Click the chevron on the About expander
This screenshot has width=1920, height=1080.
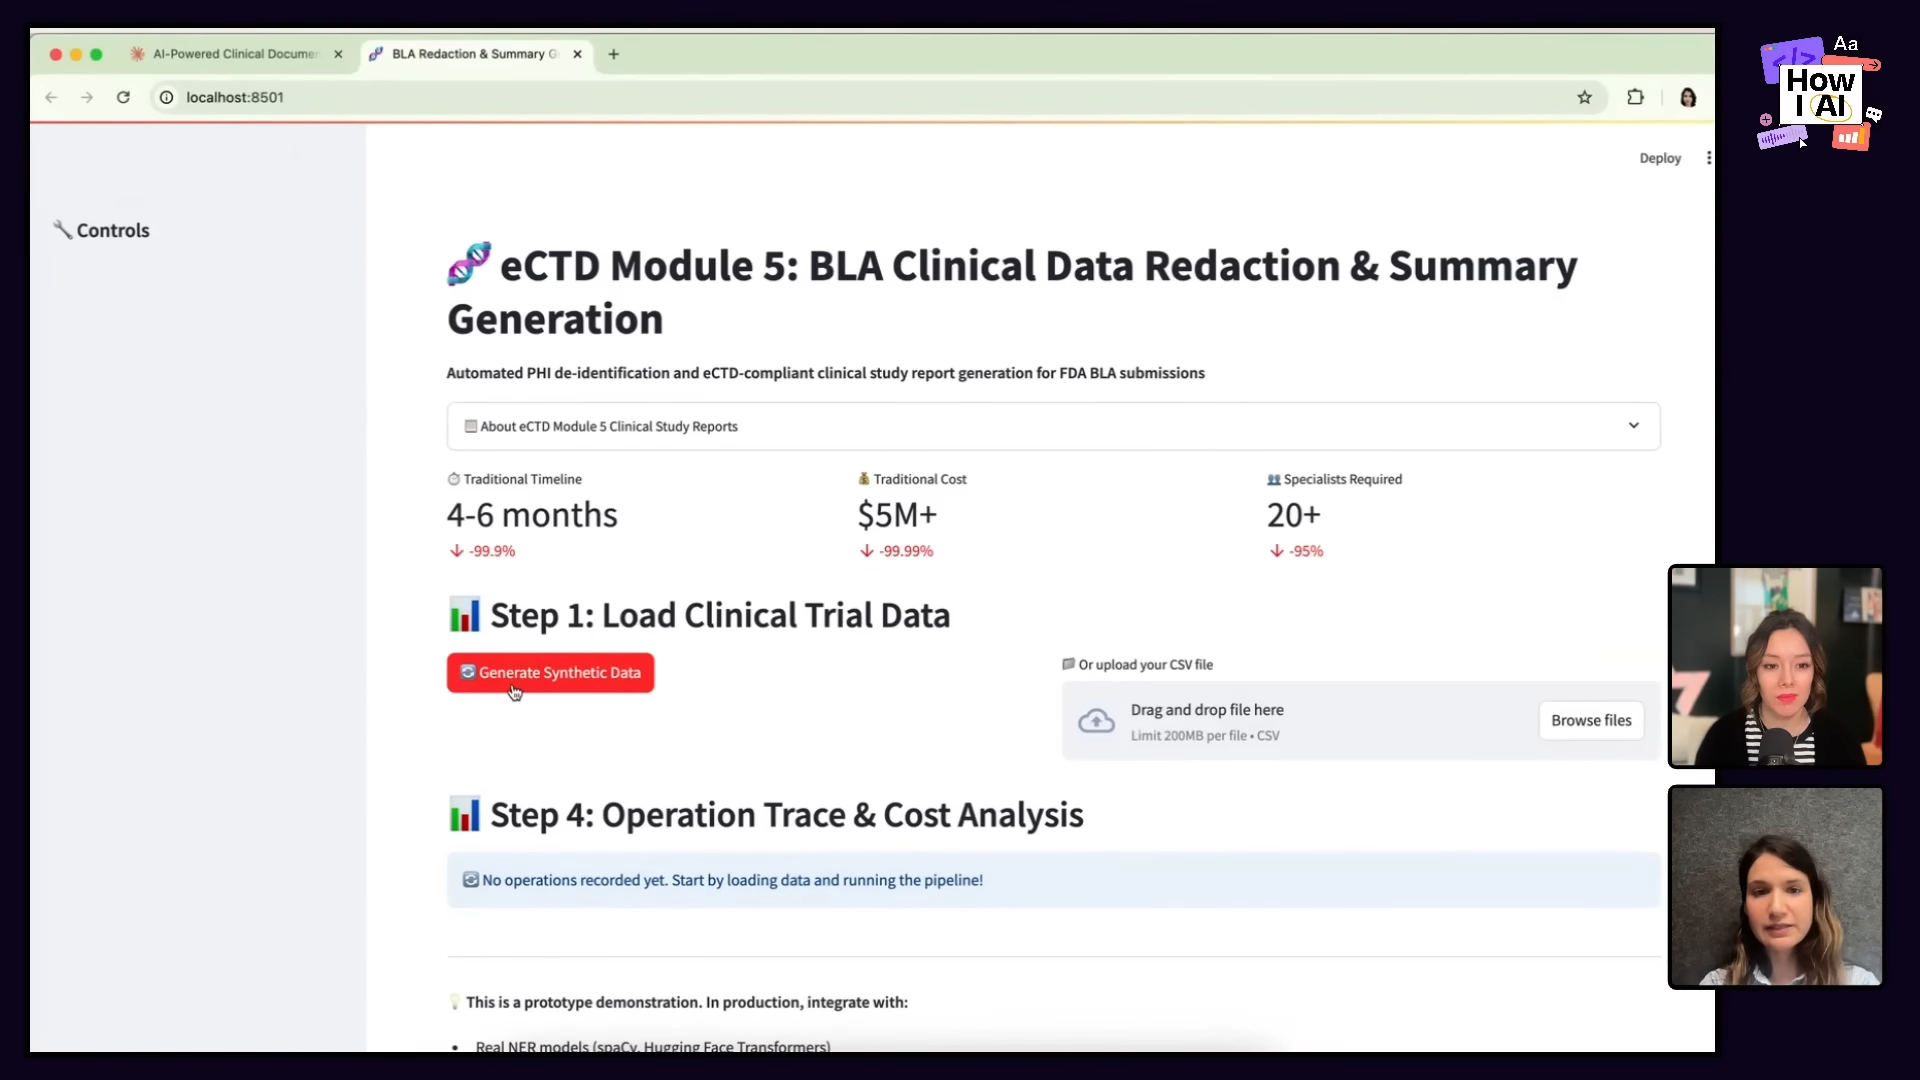click(x=1633, y=426)
